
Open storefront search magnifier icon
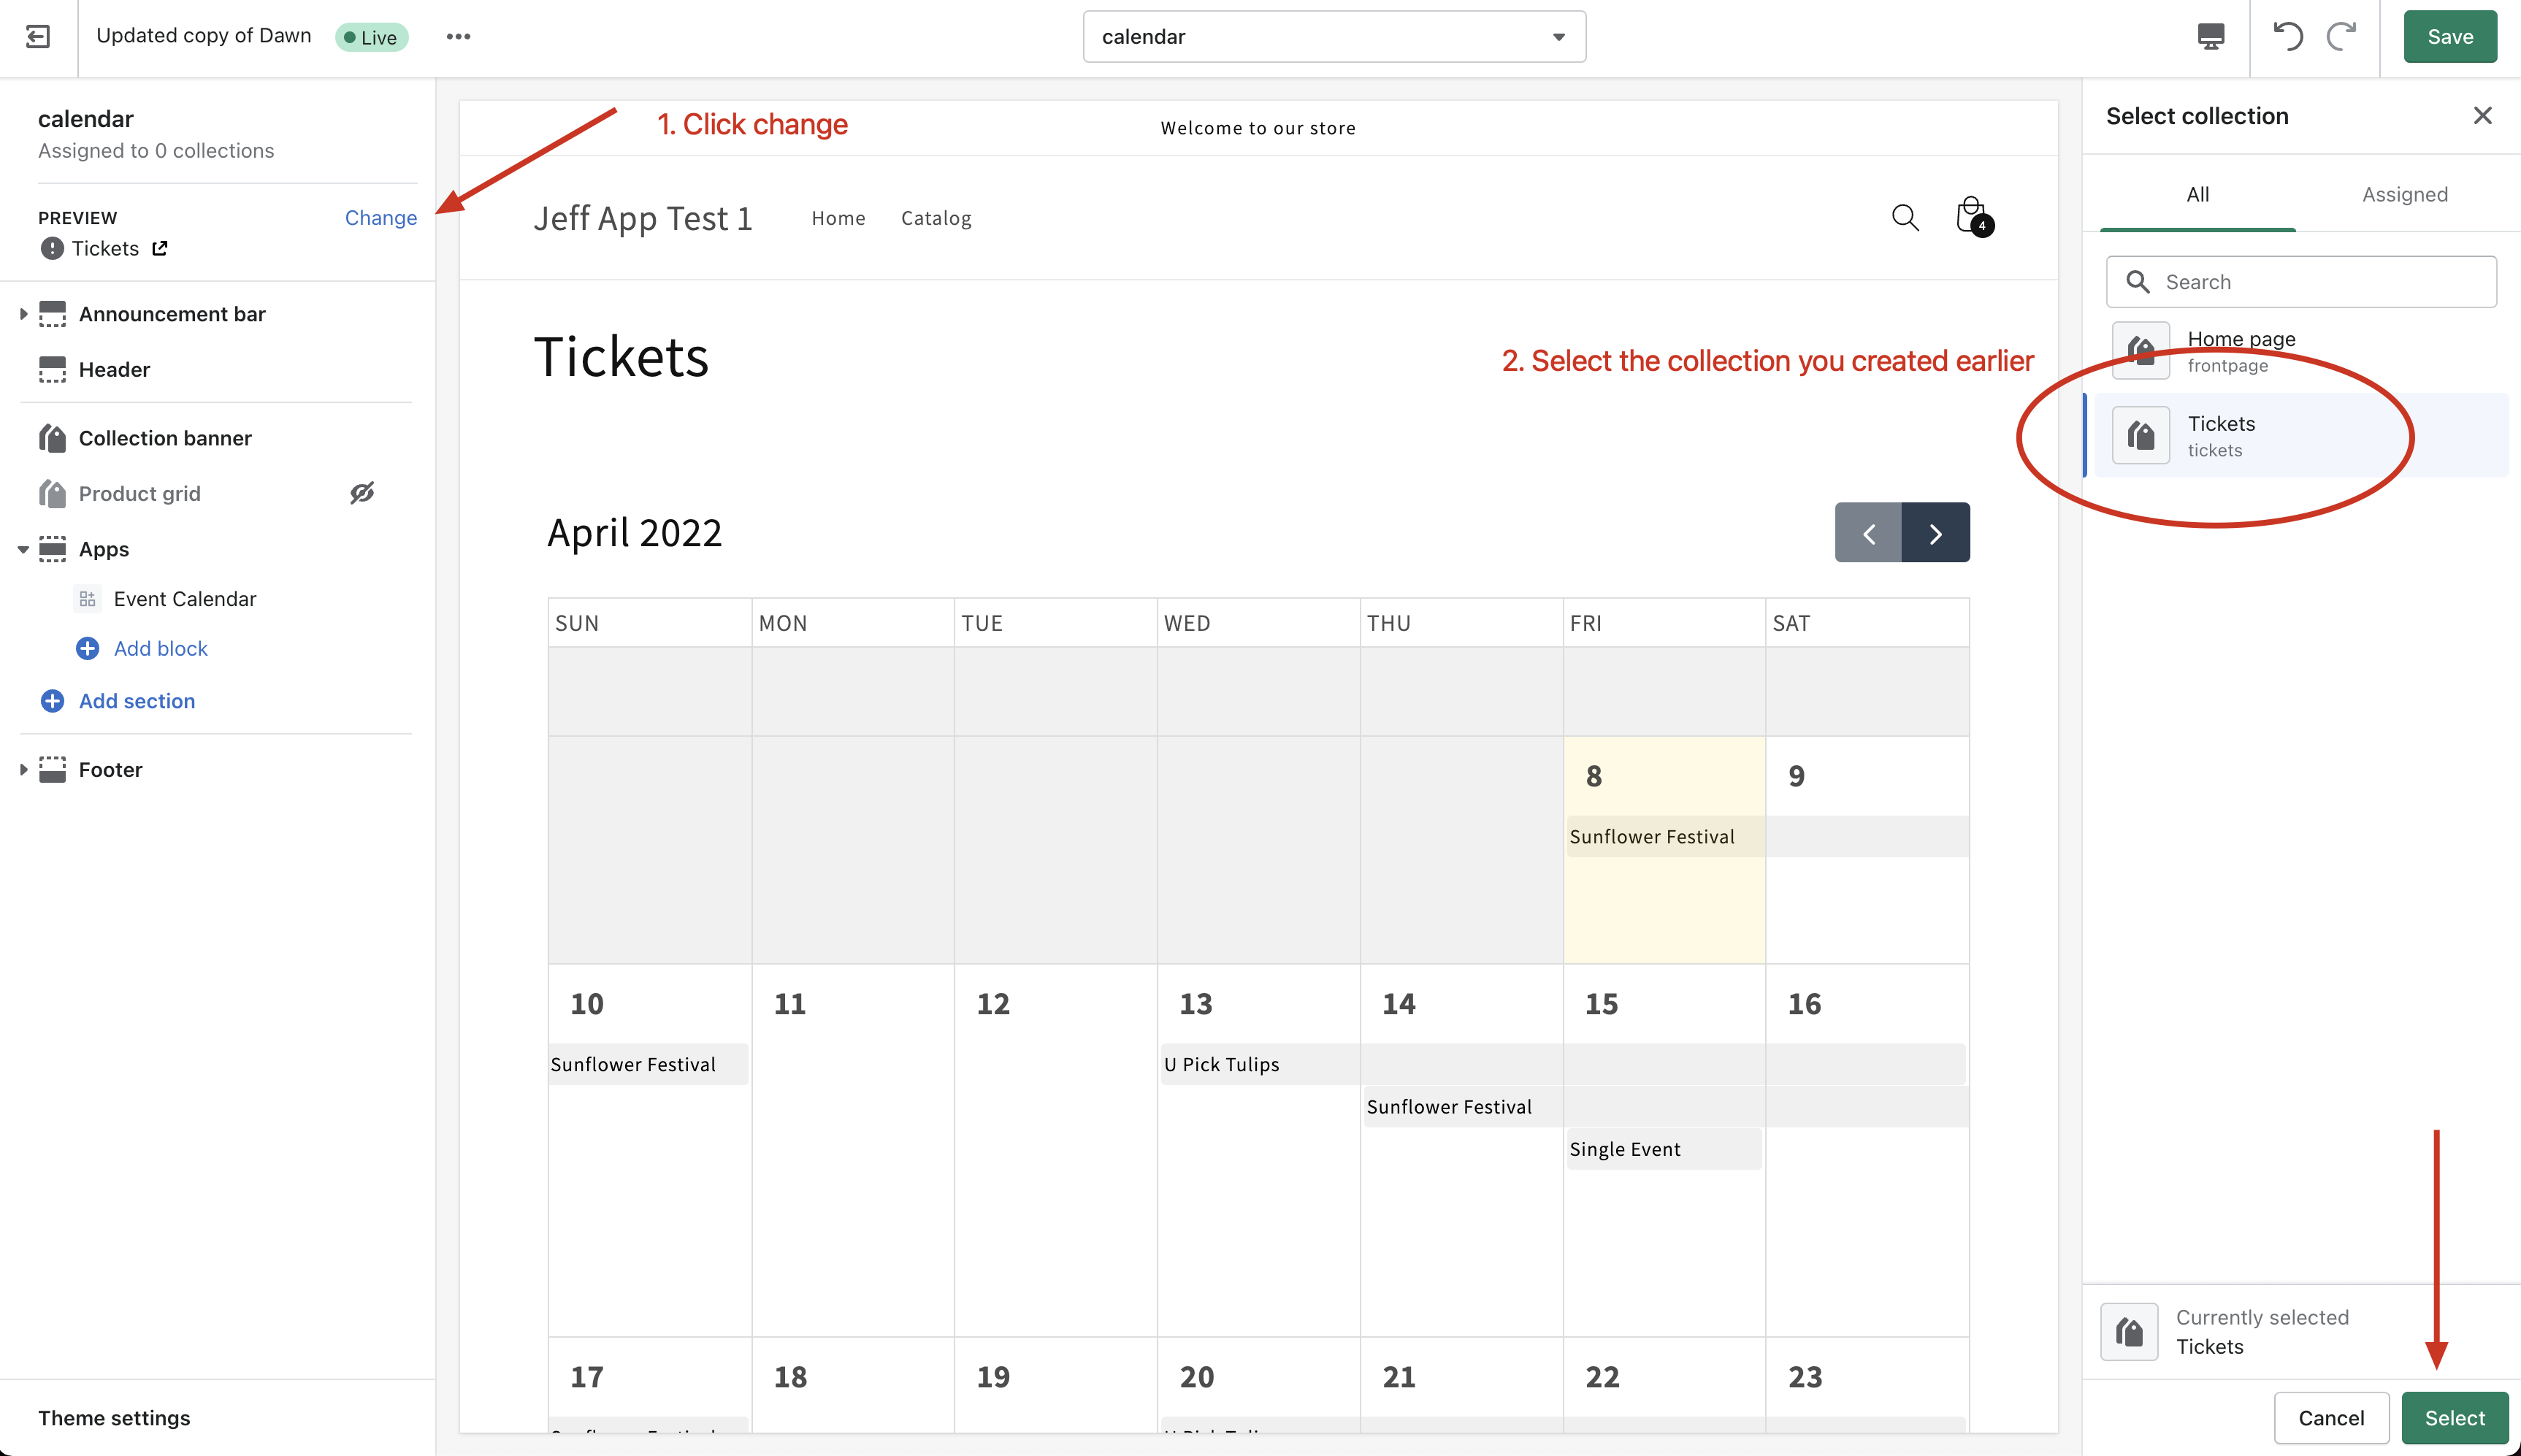(x=1905, y=218)
